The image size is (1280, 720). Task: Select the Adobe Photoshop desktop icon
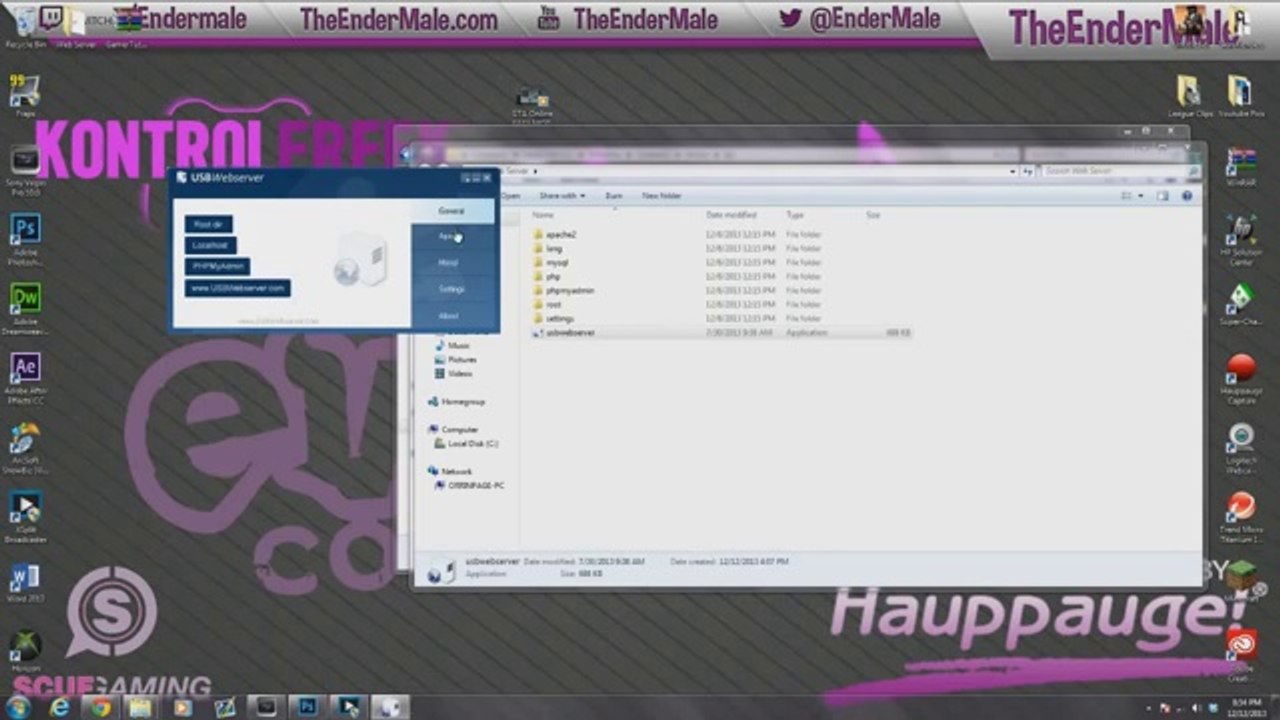click(x=25, y=240)
